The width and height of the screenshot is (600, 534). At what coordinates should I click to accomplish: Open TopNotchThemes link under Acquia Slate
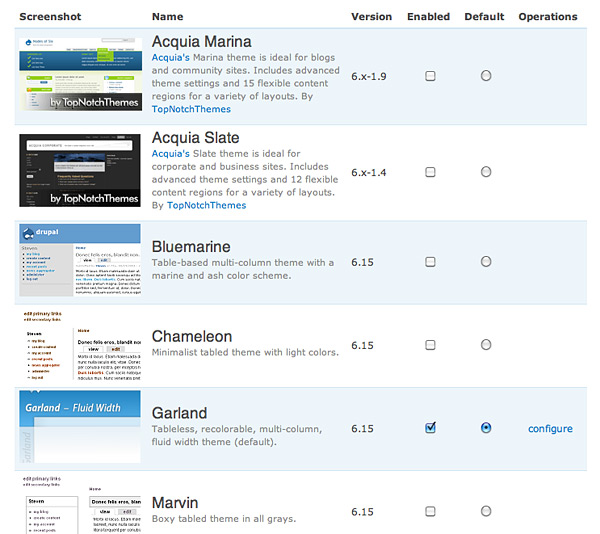206,205
